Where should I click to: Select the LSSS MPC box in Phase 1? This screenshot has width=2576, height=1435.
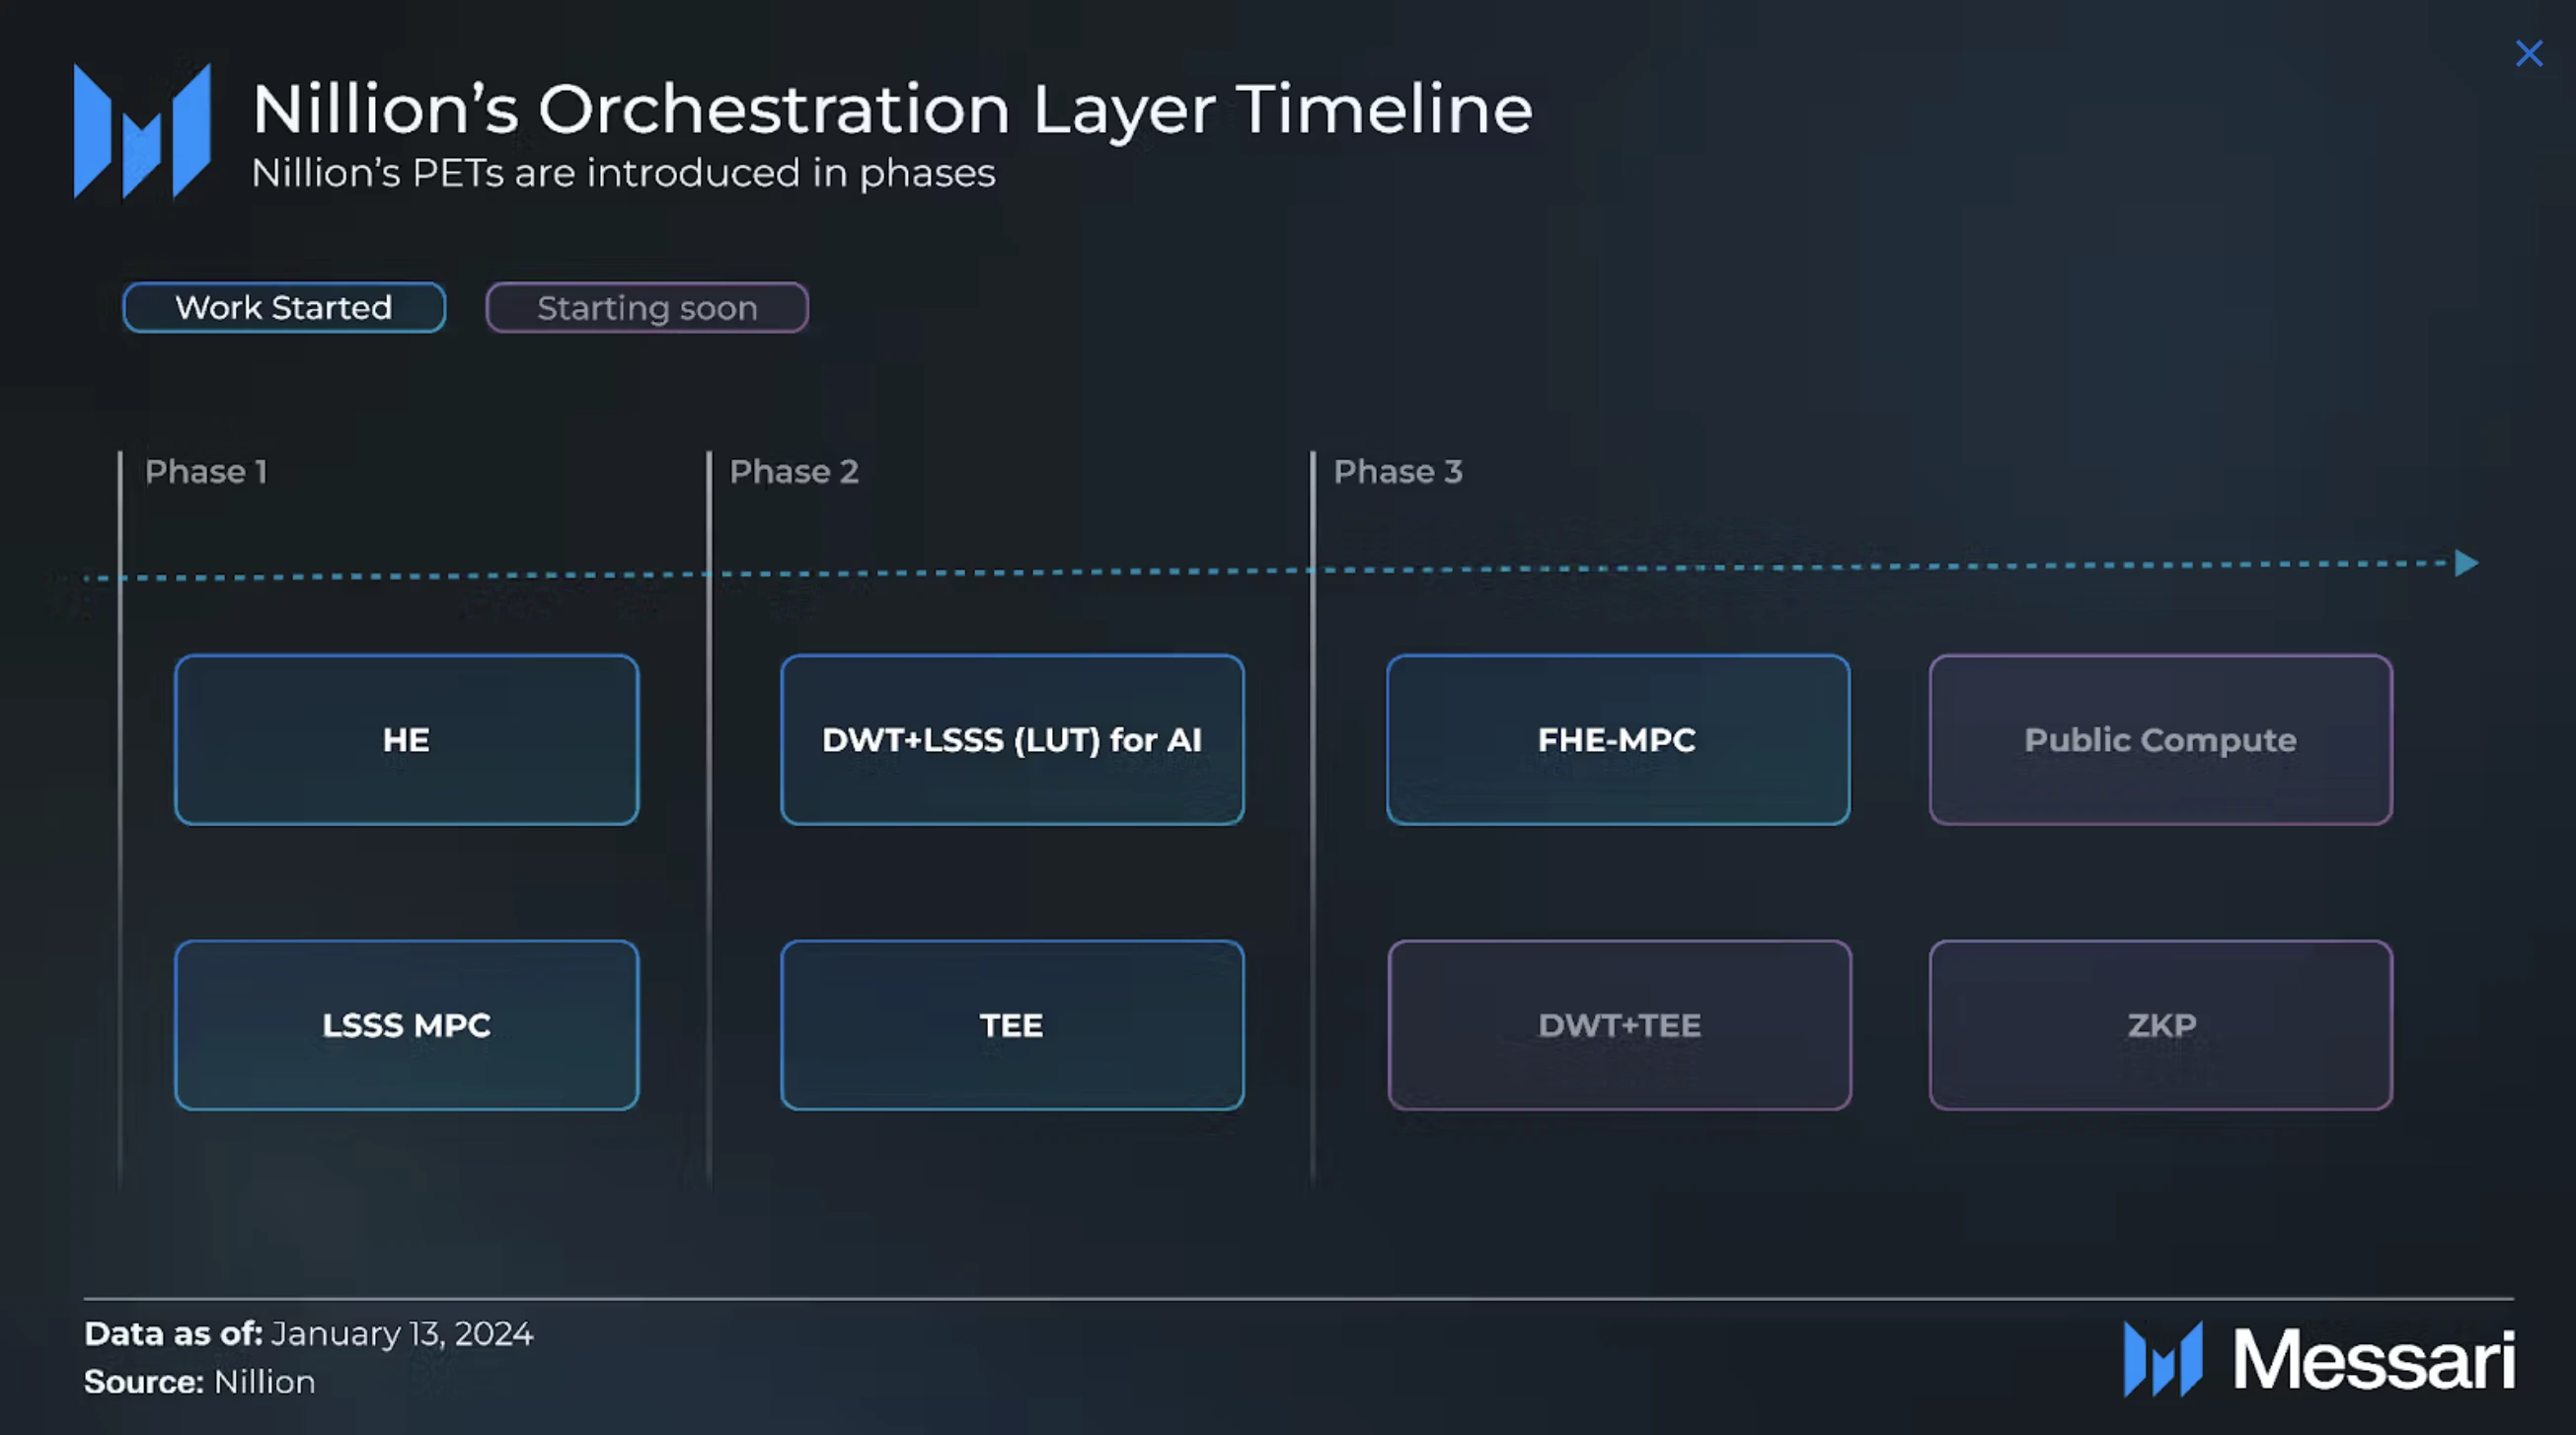click(x=407, y=1025)
